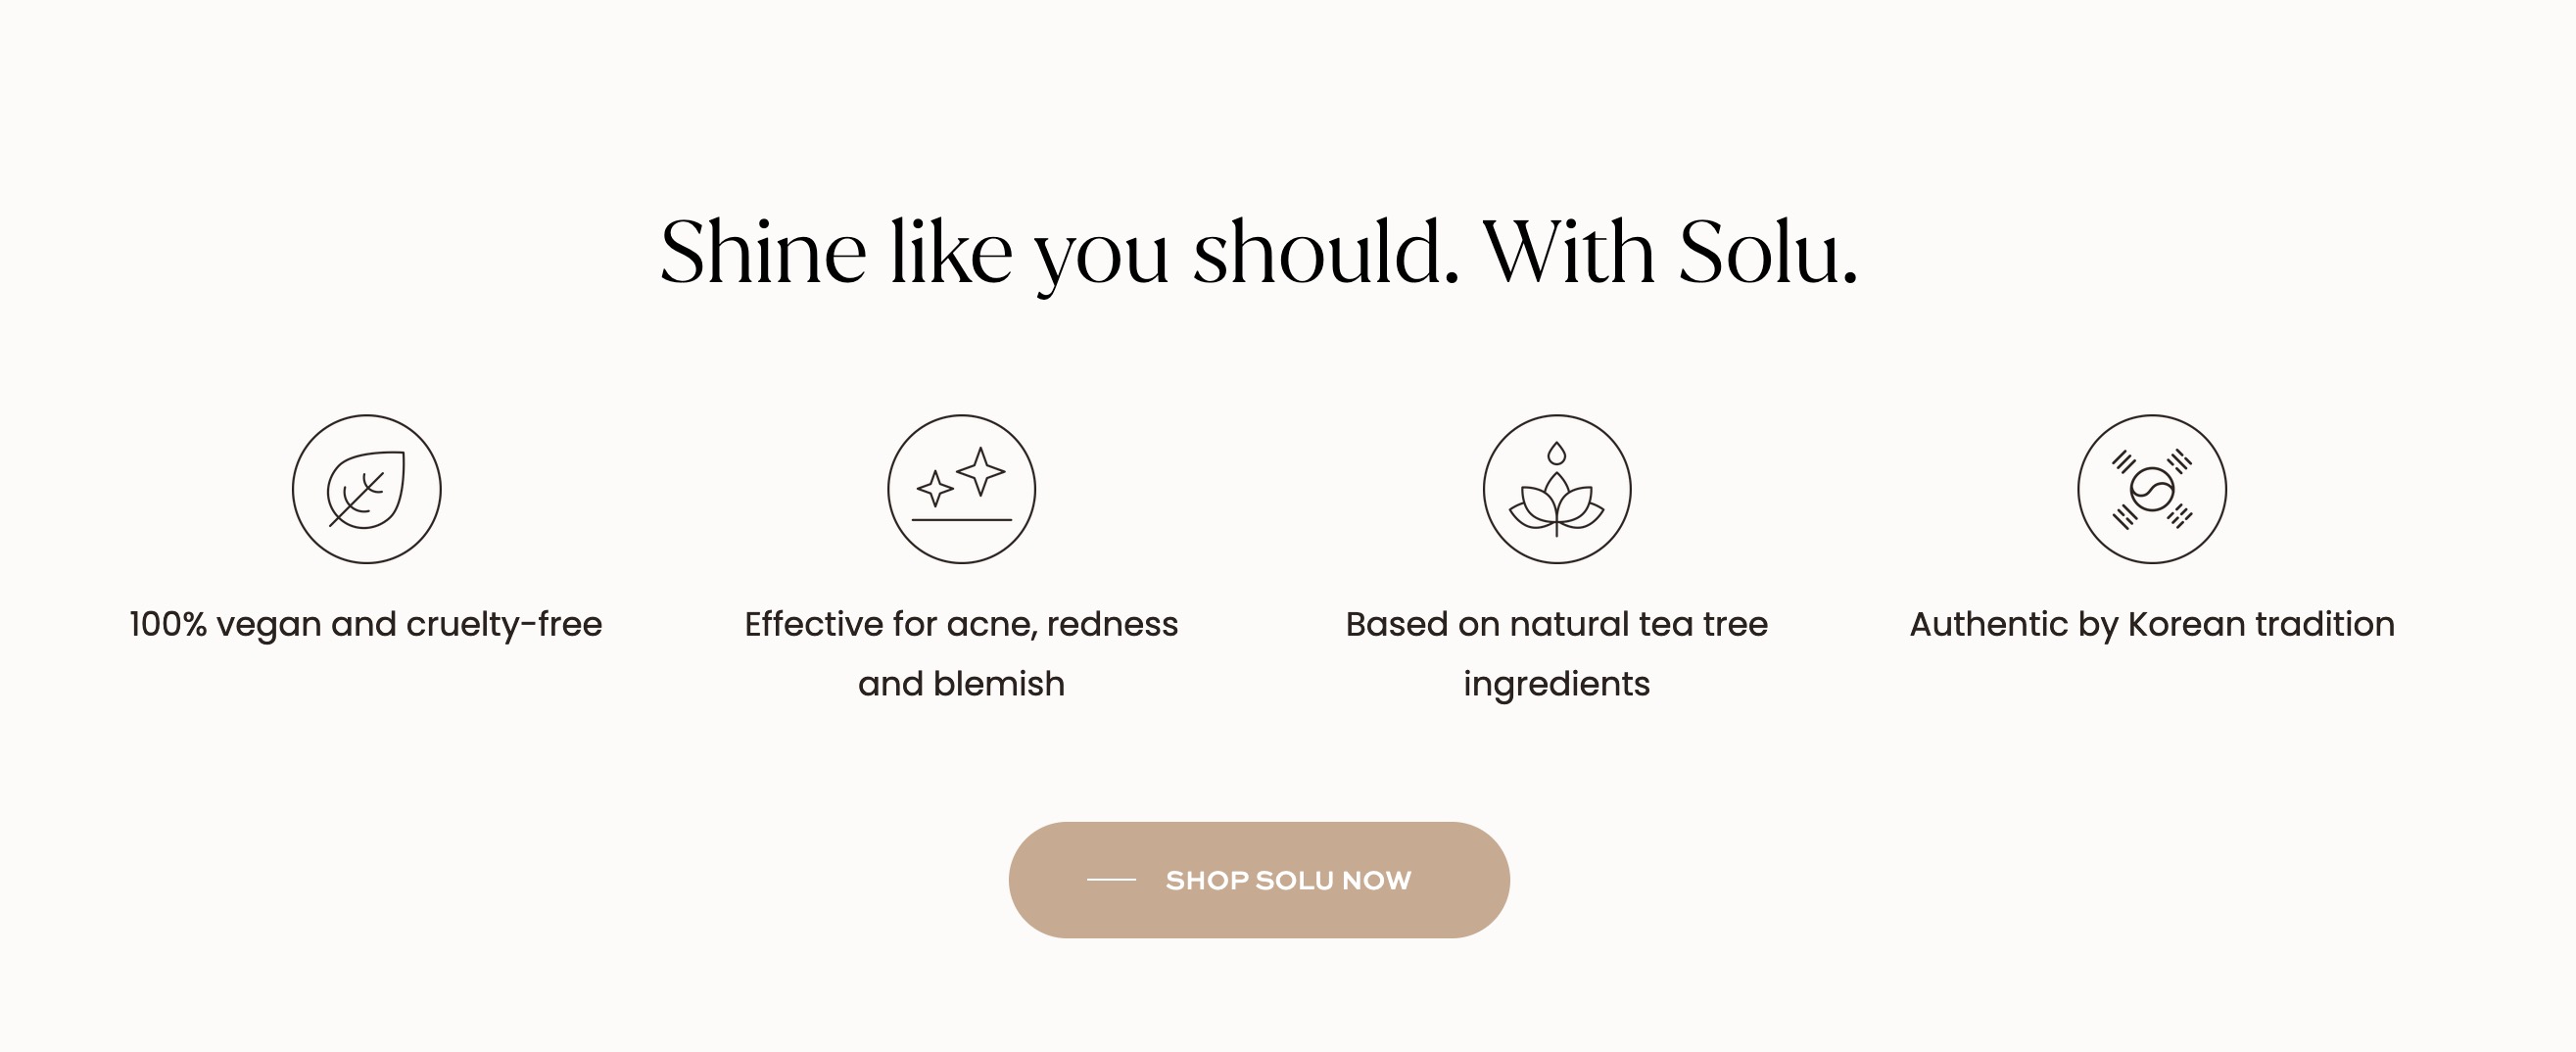
Task: Click the water droplet above the lotus
Action: [1556, 454]
